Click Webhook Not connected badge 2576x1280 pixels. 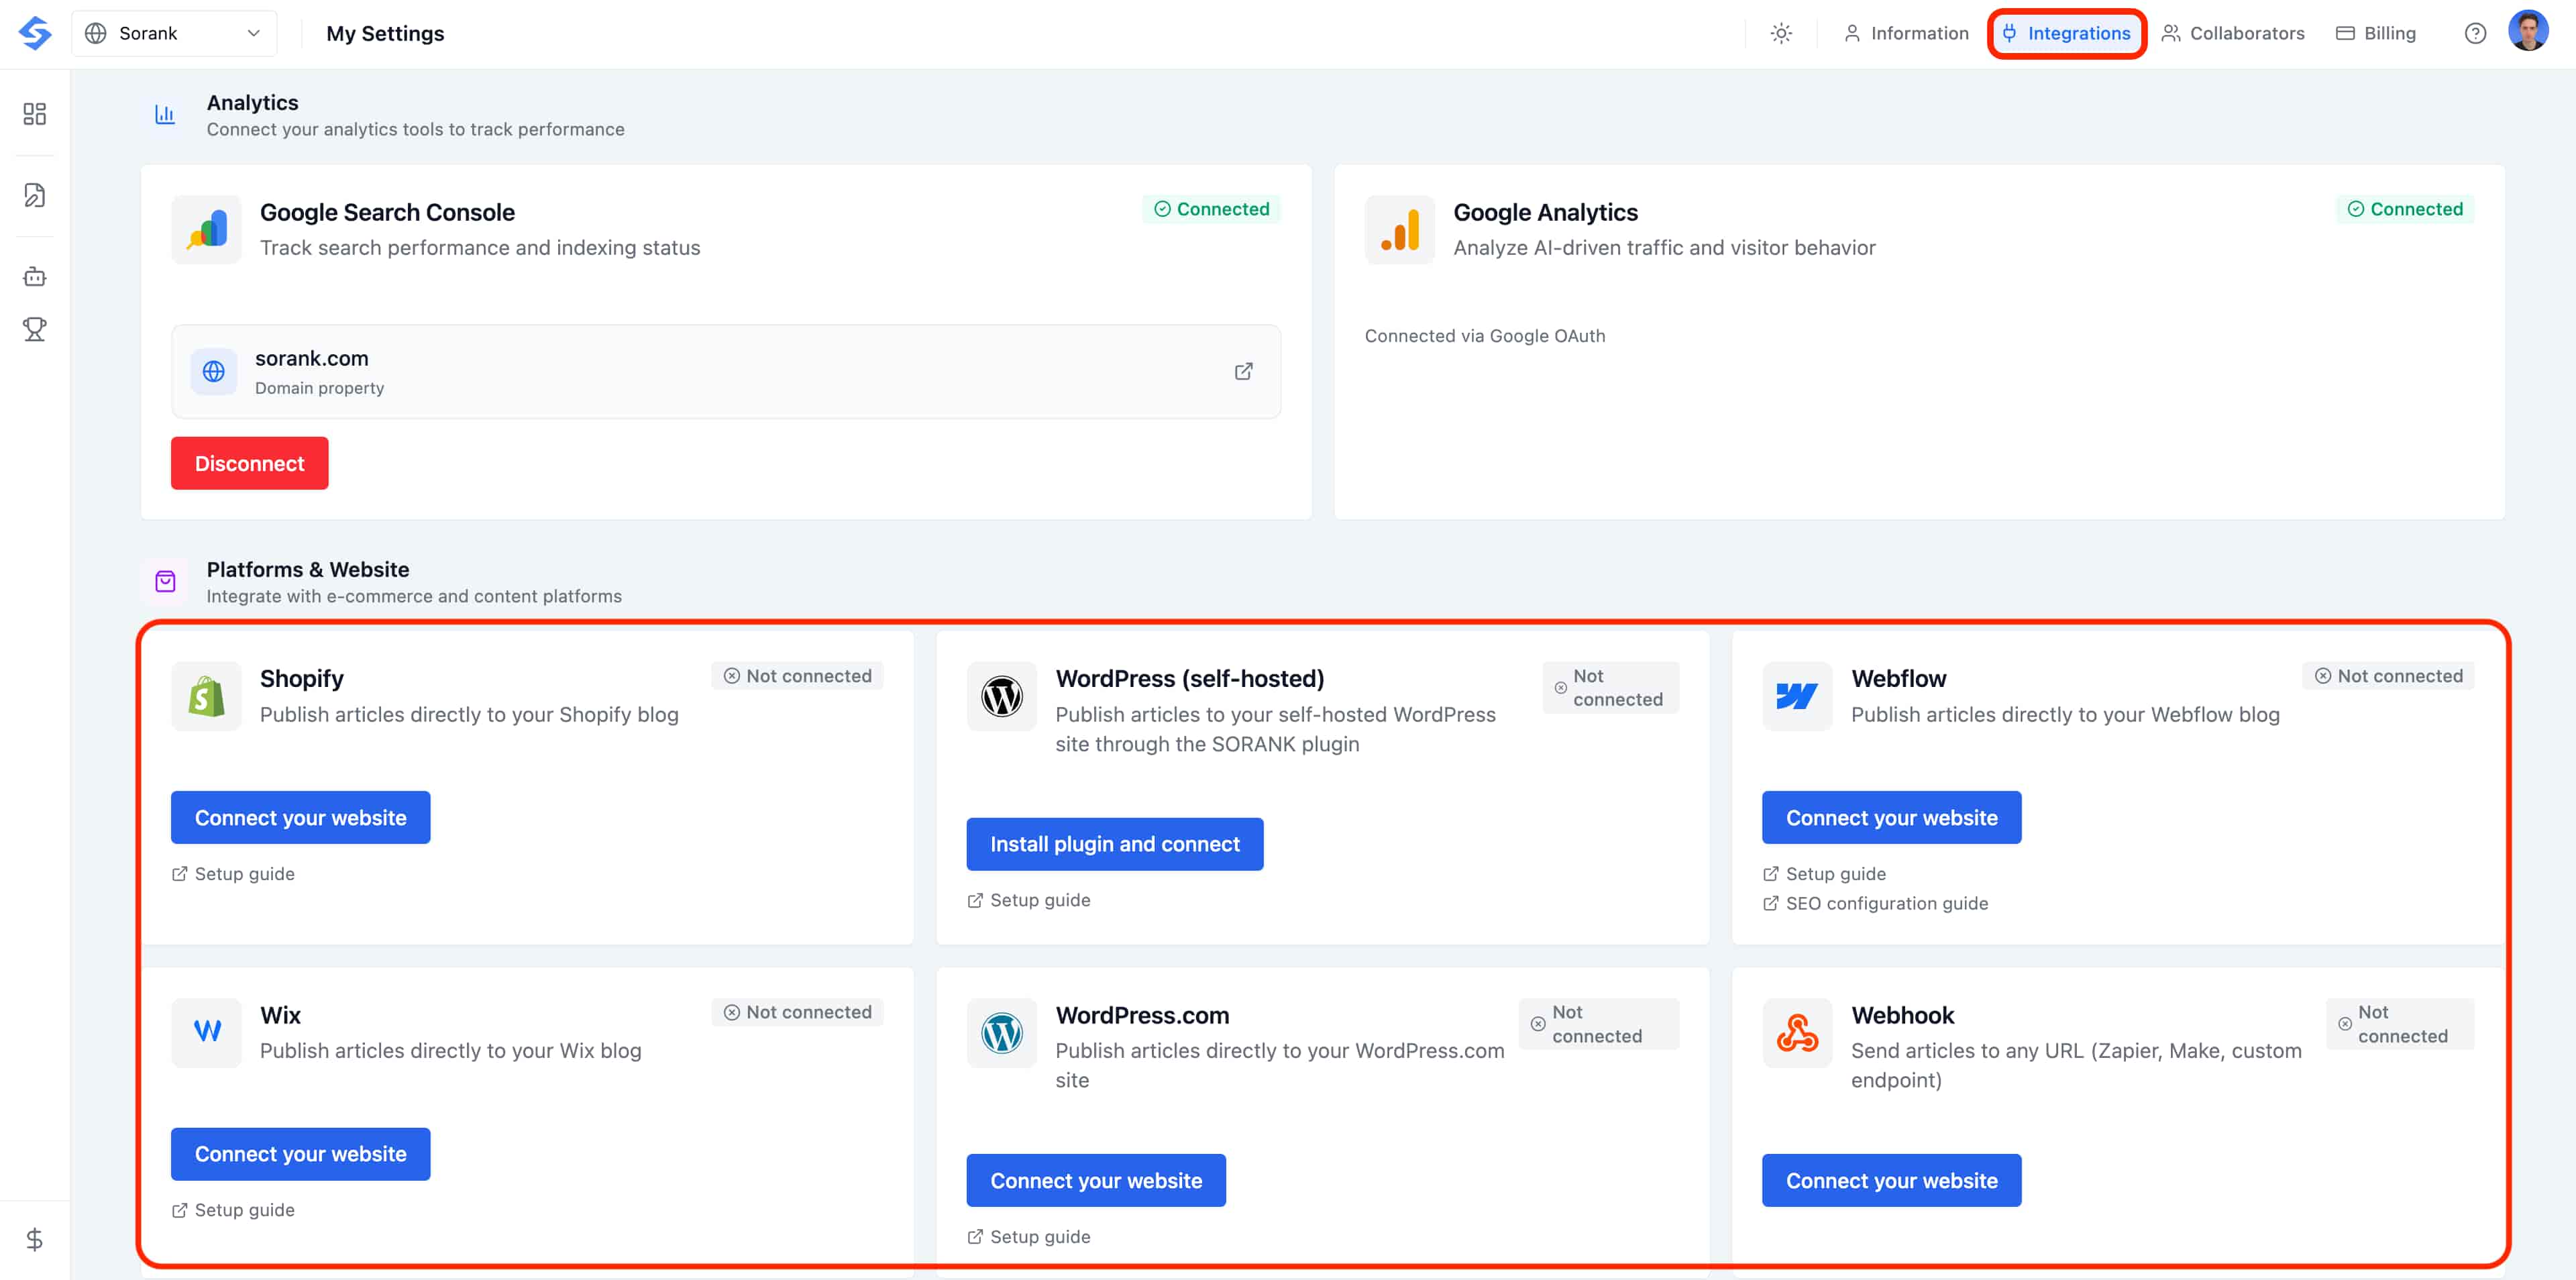click(2399, 1024)
